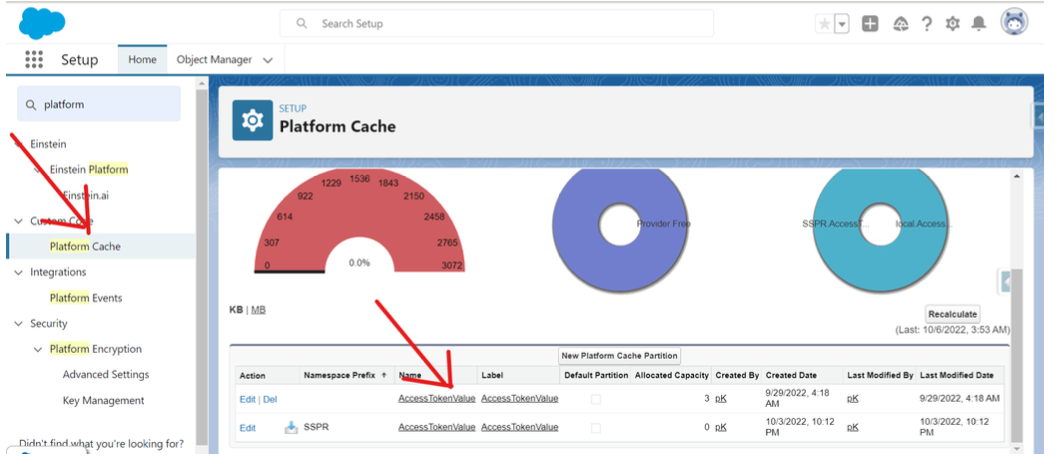The height and width of the screenshot is (468, 1056).
Task: Click the installed package icon beside SSPR
Action: (x=291, y=427)
